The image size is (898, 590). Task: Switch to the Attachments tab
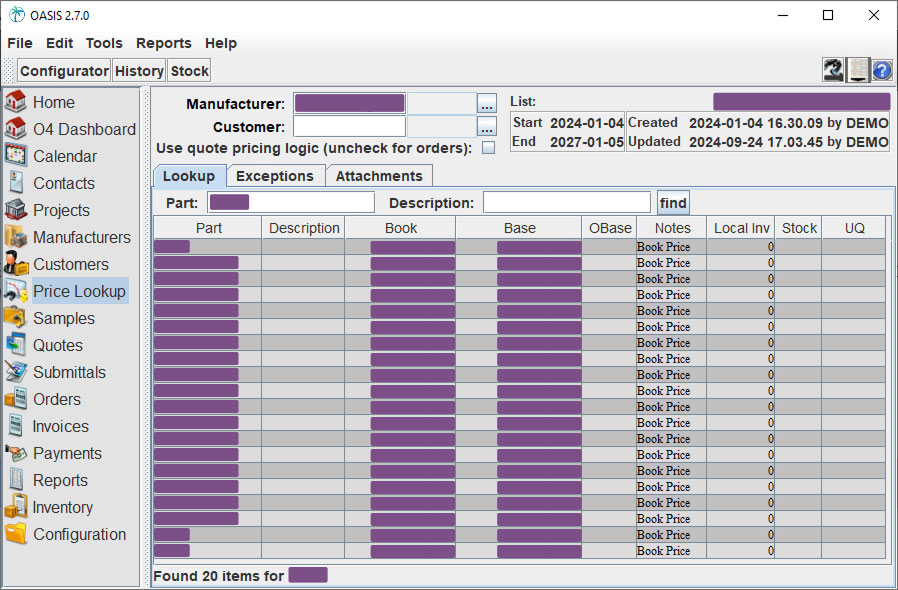tap(379, 176)
